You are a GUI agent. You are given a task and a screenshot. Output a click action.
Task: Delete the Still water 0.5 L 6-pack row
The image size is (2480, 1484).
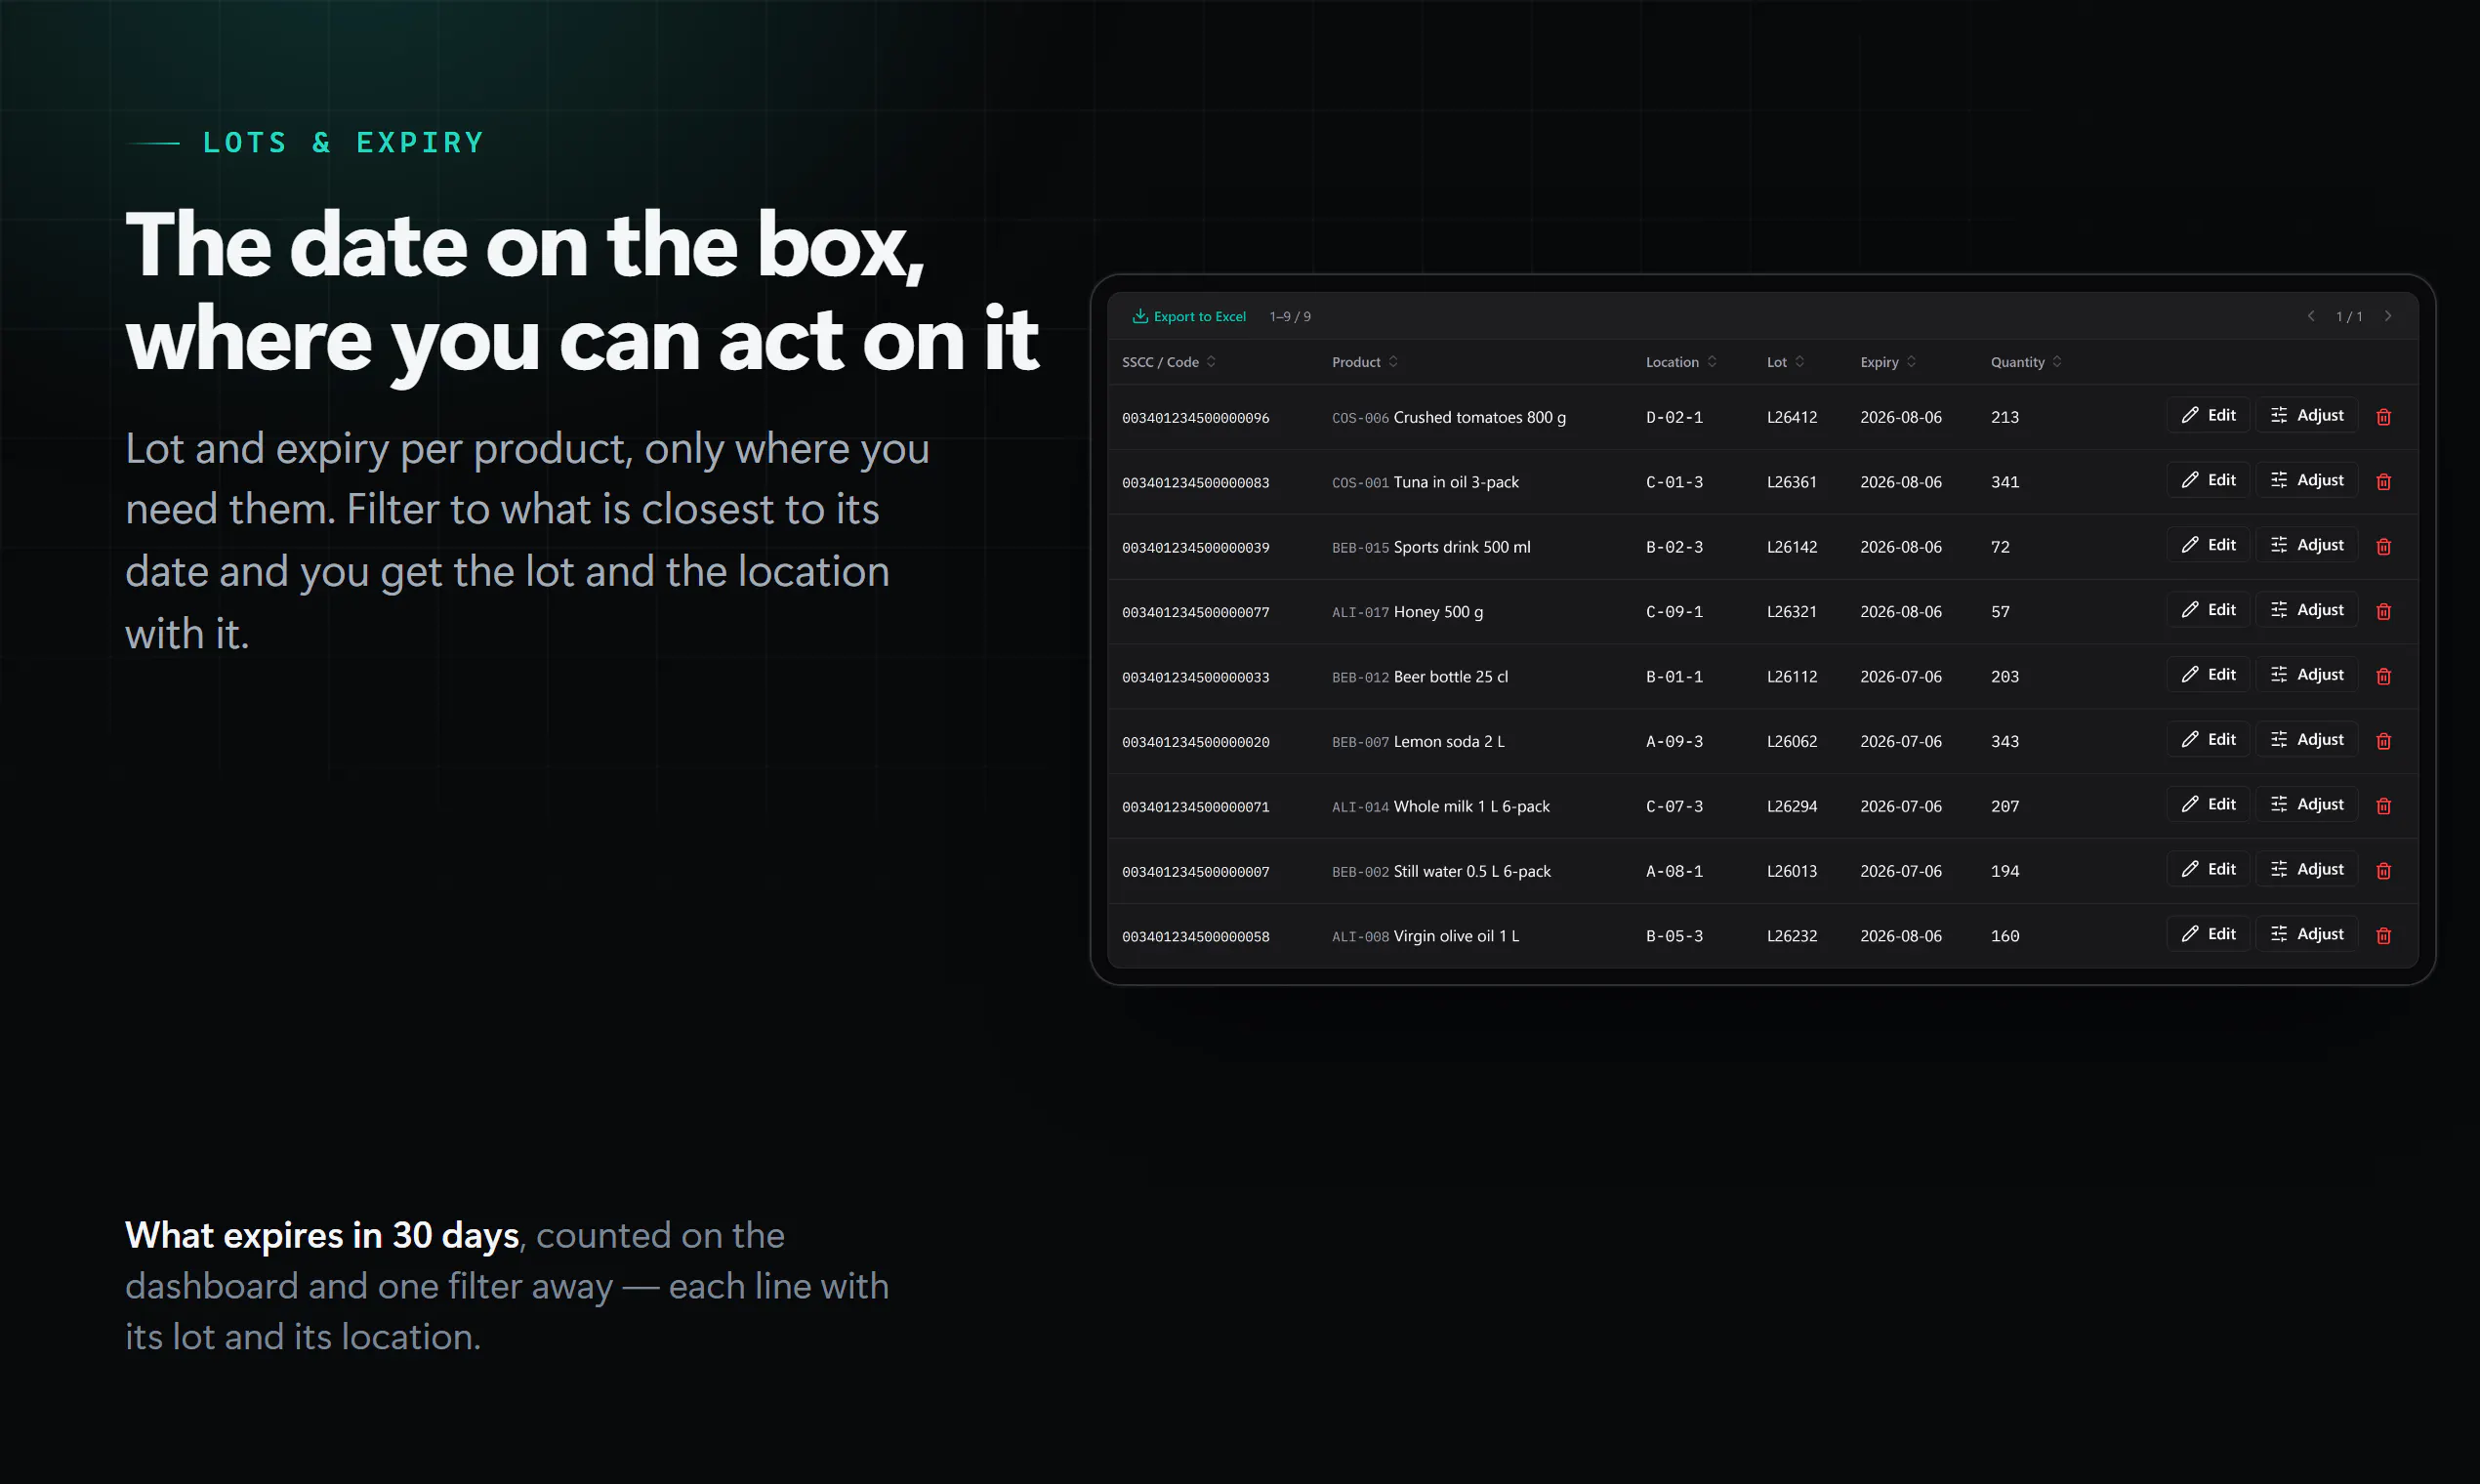[2383, 871]
